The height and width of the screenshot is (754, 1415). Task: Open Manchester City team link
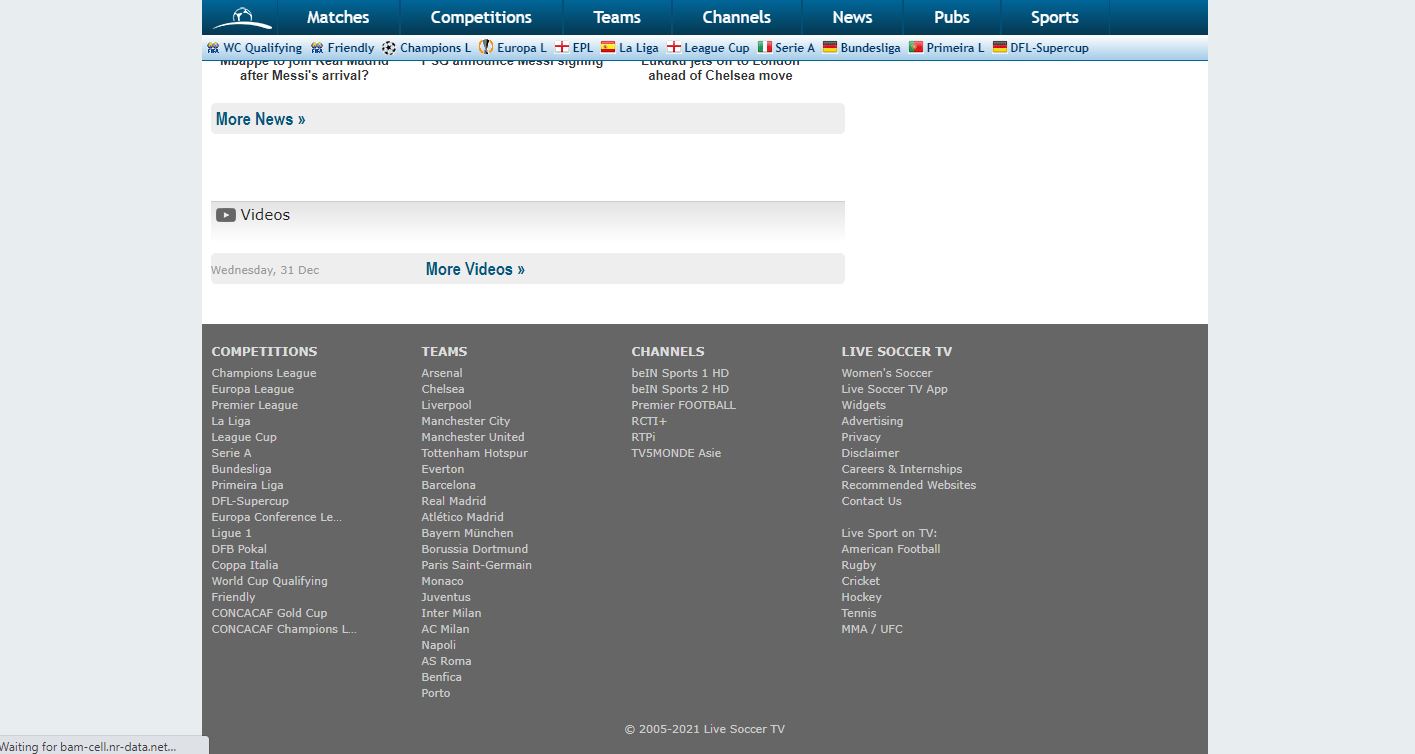(466, 421)
